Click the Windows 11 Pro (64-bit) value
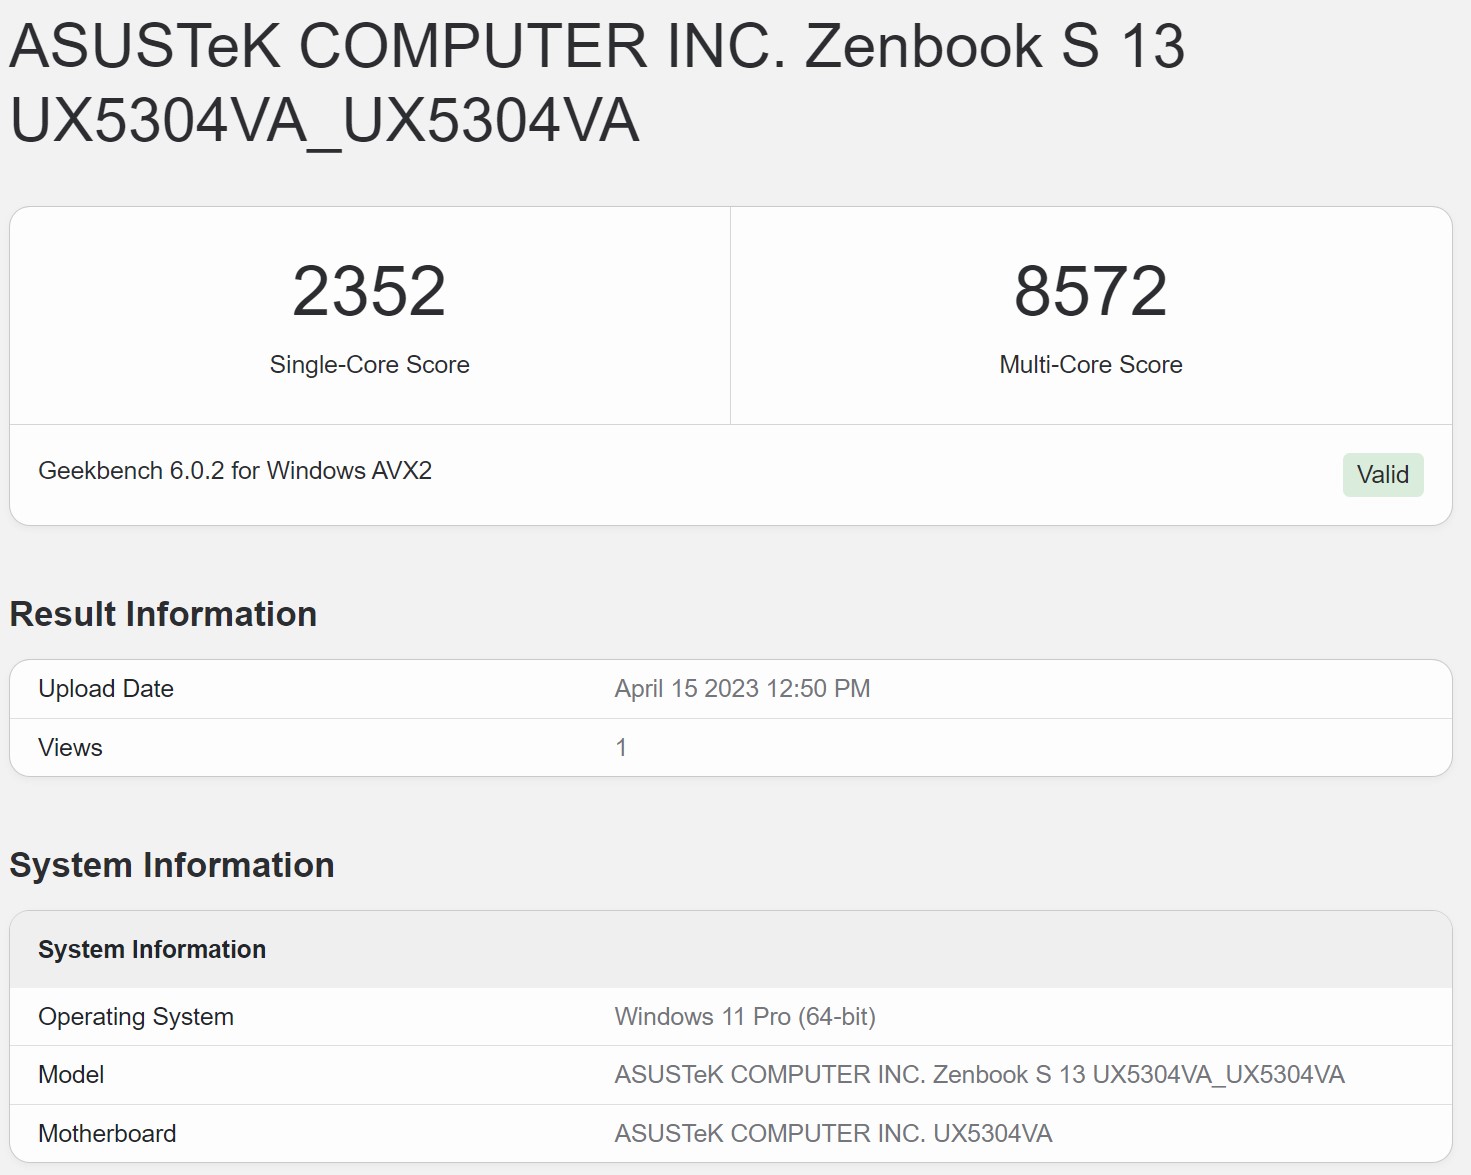 tap(745, 1017)
